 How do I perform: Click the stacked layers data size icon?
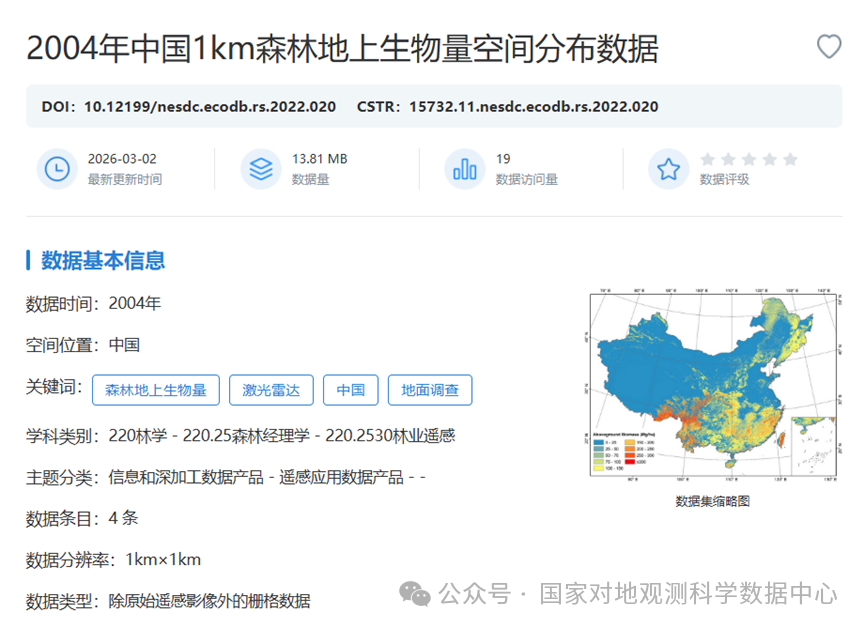click(261, 168)
